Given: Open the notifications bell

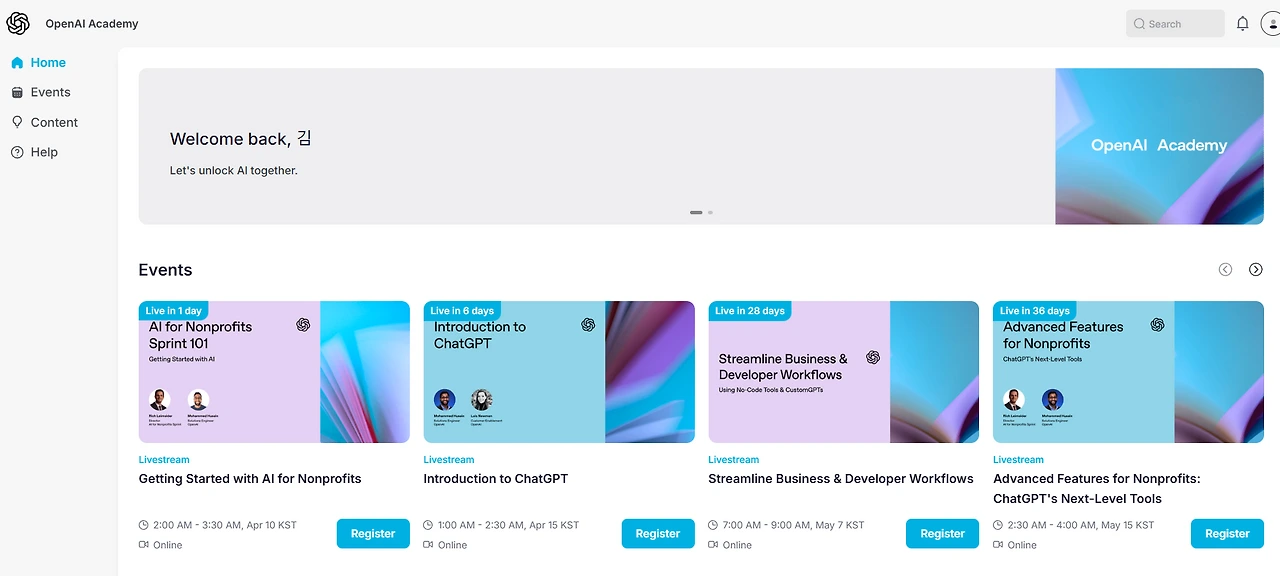Looking at the screenshot, I should [1243, 24].
